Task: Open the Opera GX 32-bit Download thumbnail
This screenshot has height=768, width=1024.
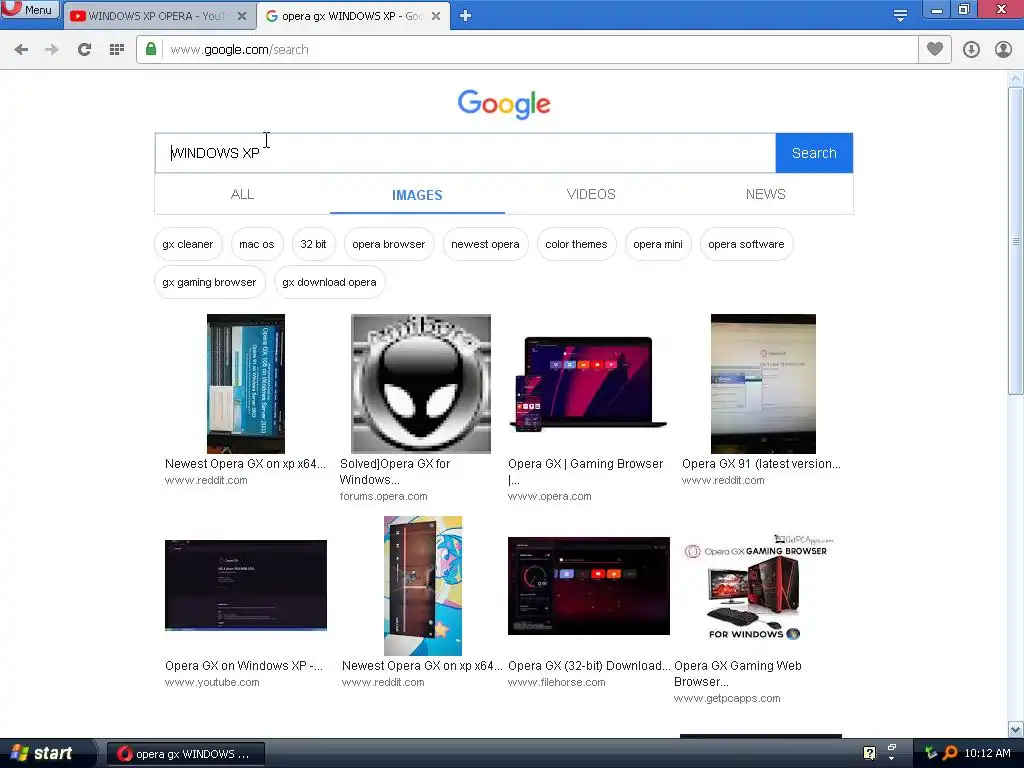Action: [x=588, y=586]
